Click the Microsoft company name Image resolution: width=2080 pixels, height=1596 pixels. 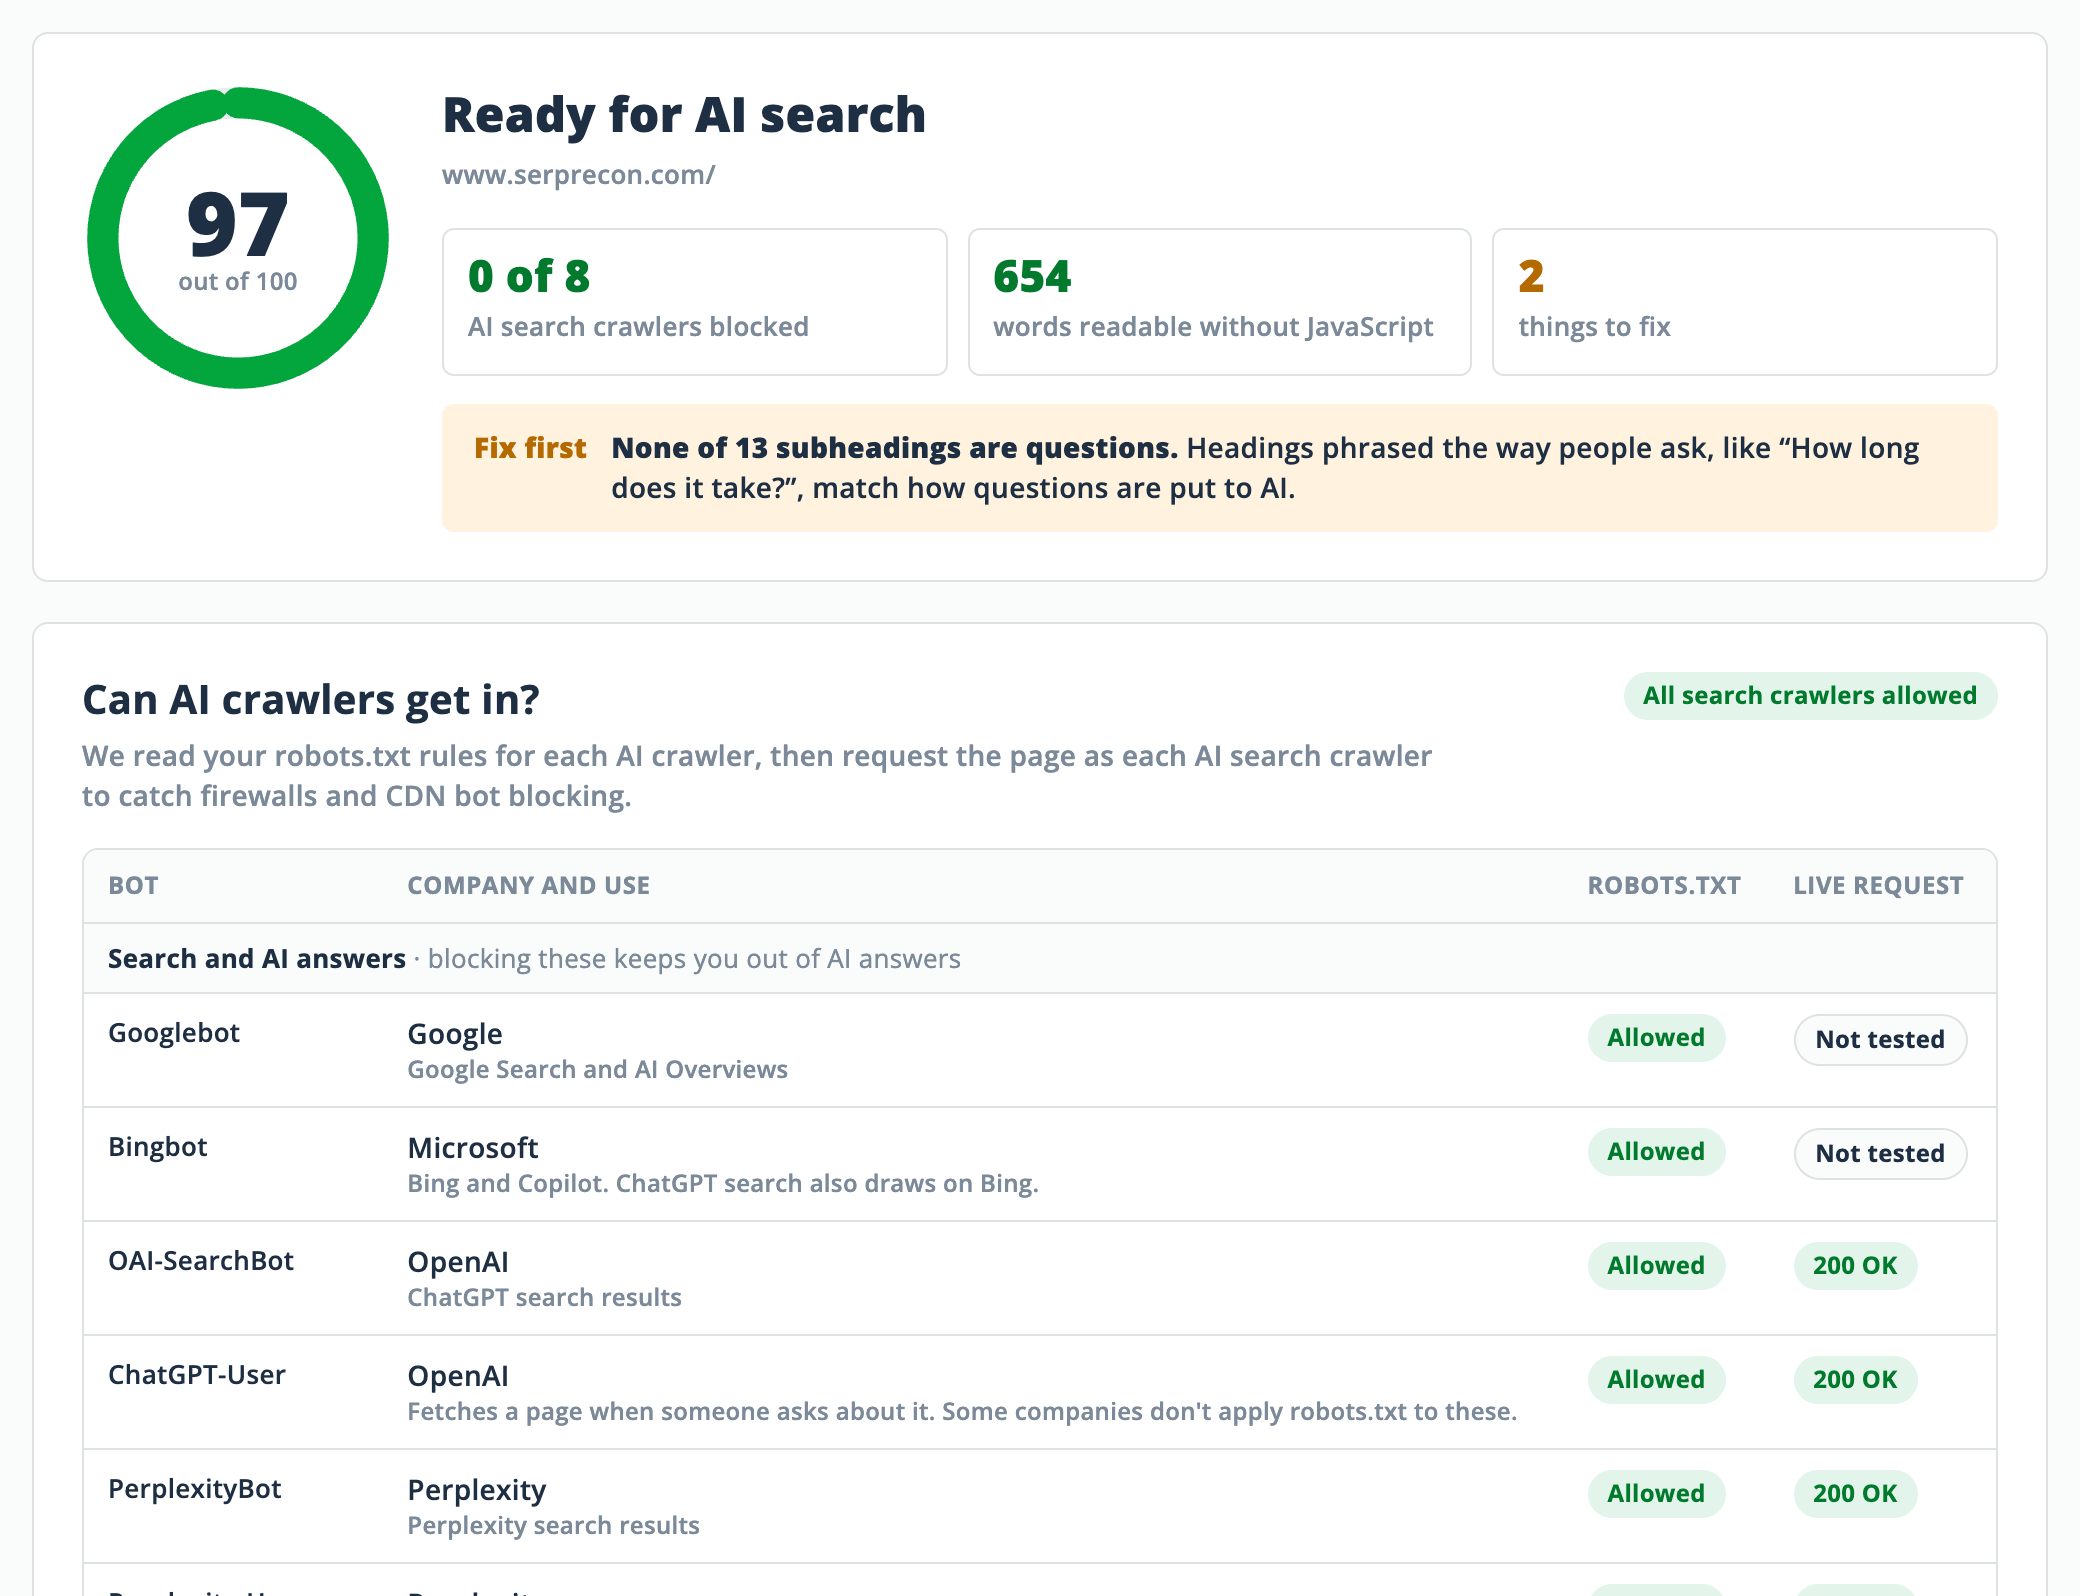point(473,1148)
